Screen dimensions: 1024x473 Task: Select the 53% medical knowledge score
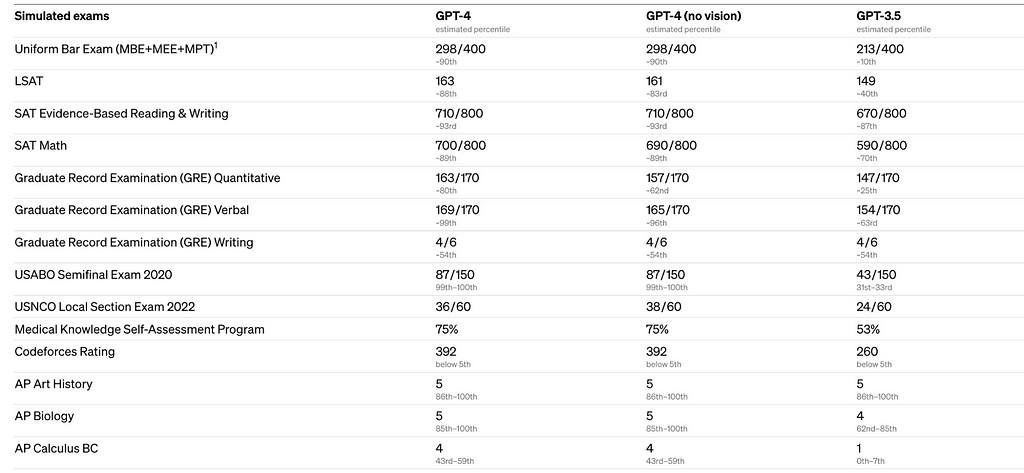[869, 329]
